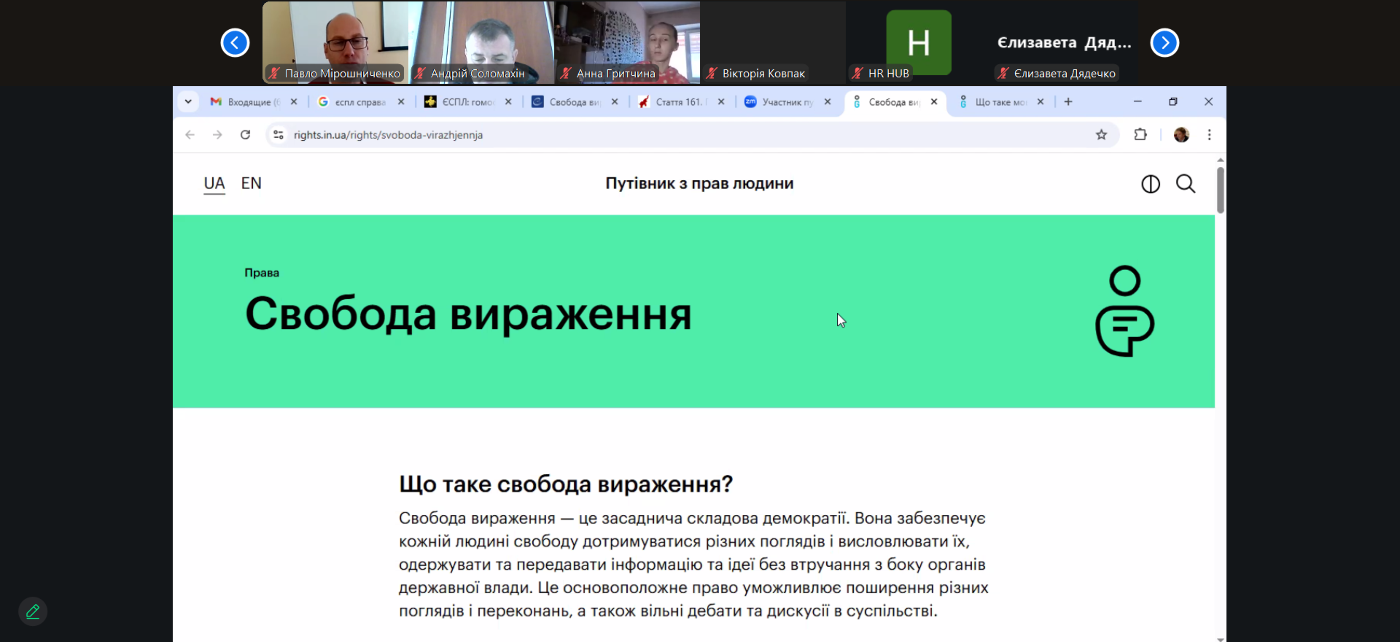Image resolution: width=1400 pixels, height=642 pixels.
Task: Close the єспл справа tab
Action: (x=400, y=102)
